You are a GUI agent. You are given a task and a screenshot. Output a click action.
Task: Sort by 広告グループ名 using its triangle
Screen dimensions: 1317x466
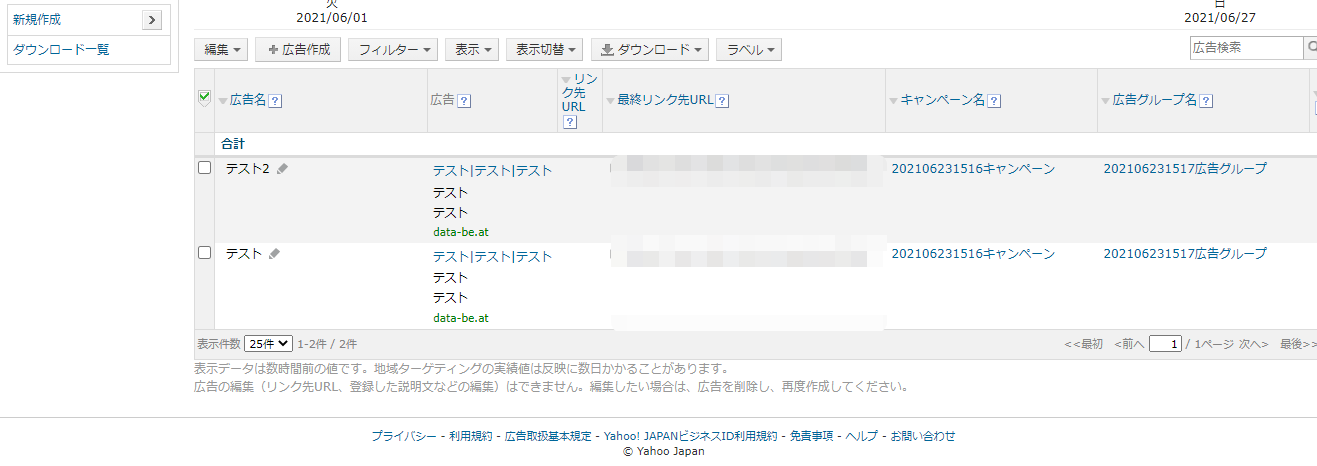(1106, 101)
